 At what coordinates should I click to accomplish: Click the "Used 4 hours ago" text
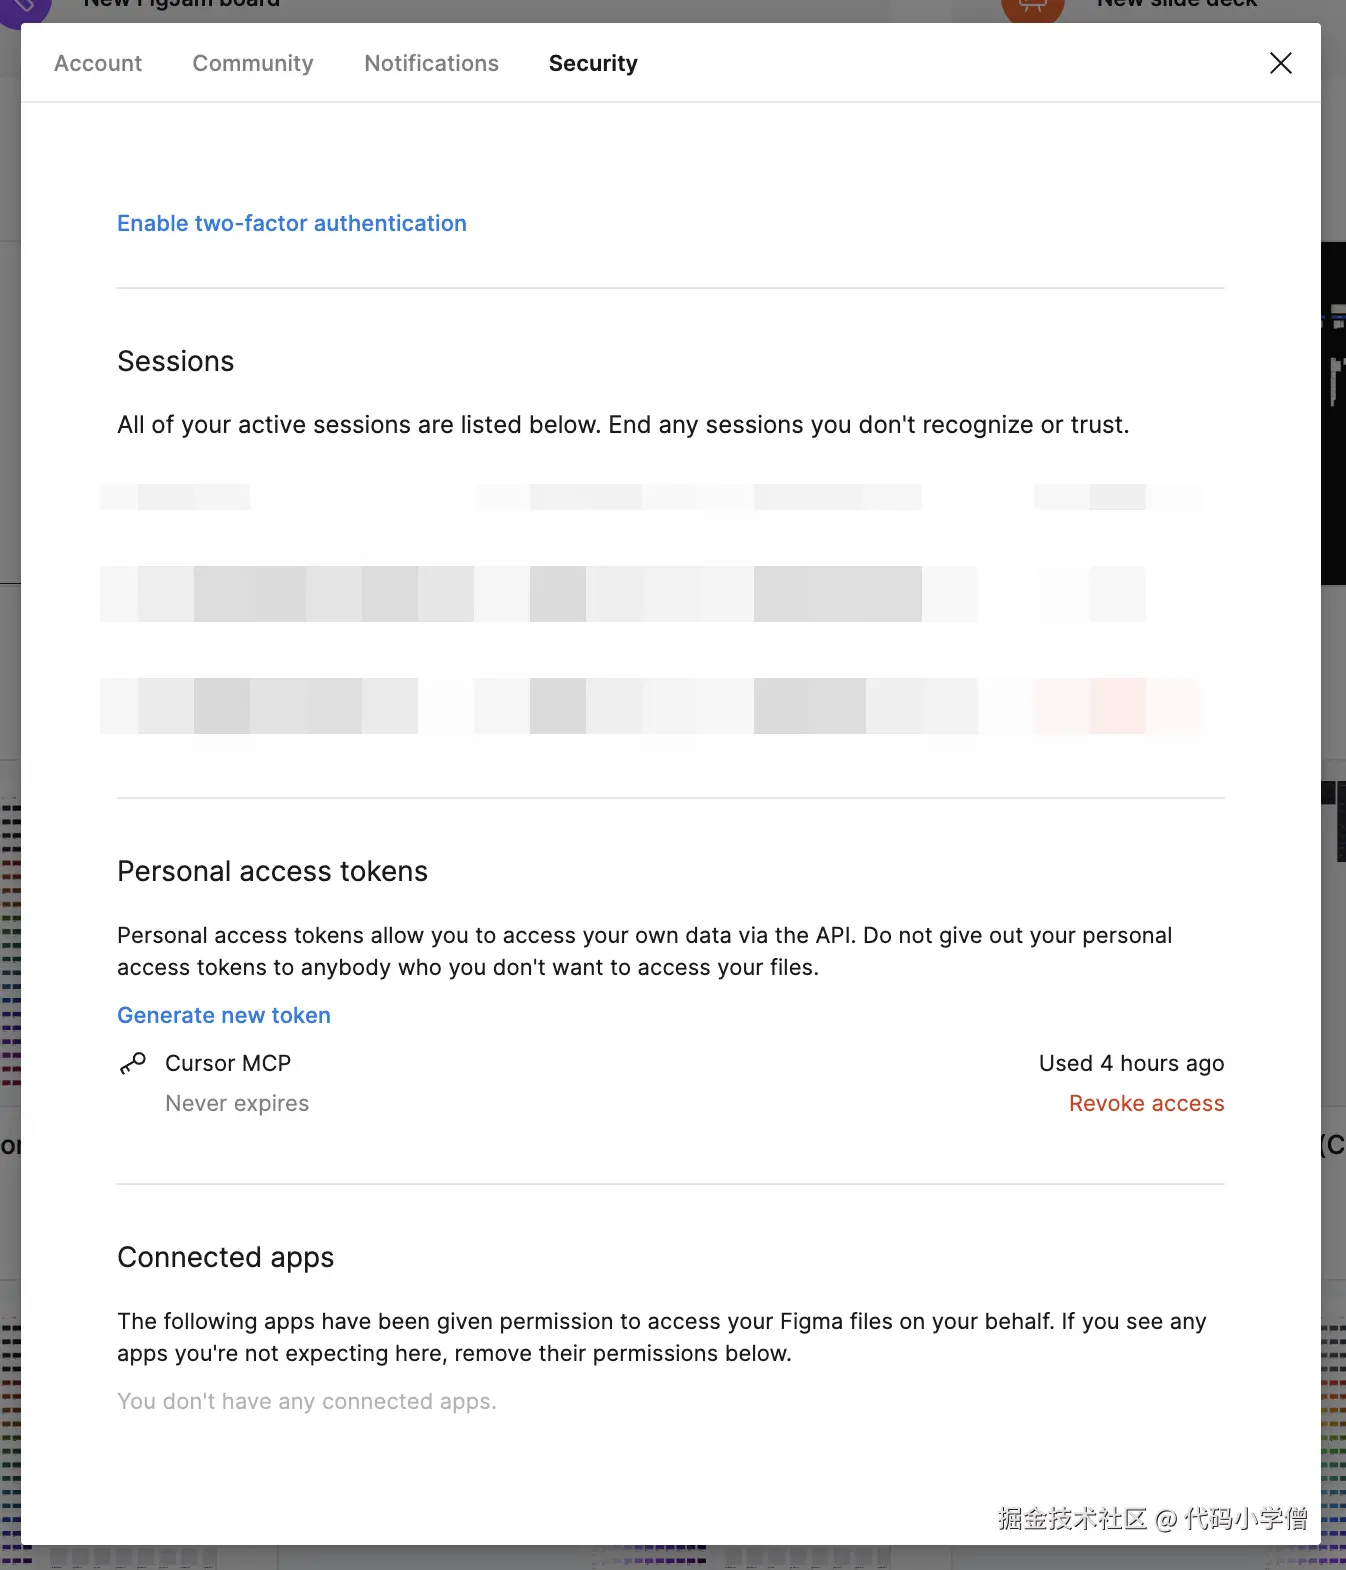coord(1131,1063)
